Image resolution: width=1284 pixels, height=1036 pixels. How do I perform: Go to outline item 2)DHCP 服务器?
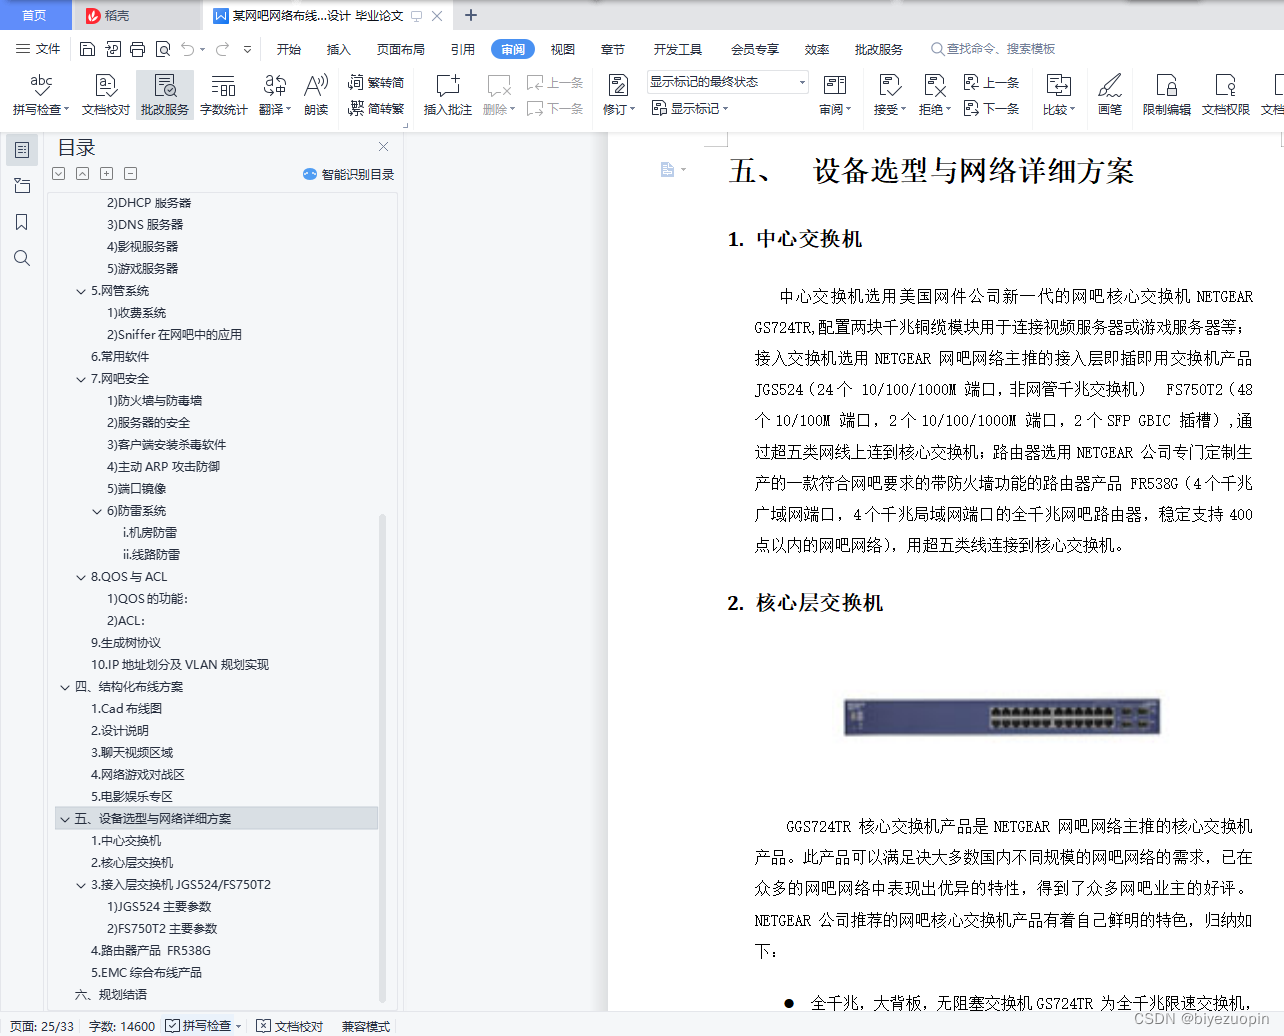point(149,203)
